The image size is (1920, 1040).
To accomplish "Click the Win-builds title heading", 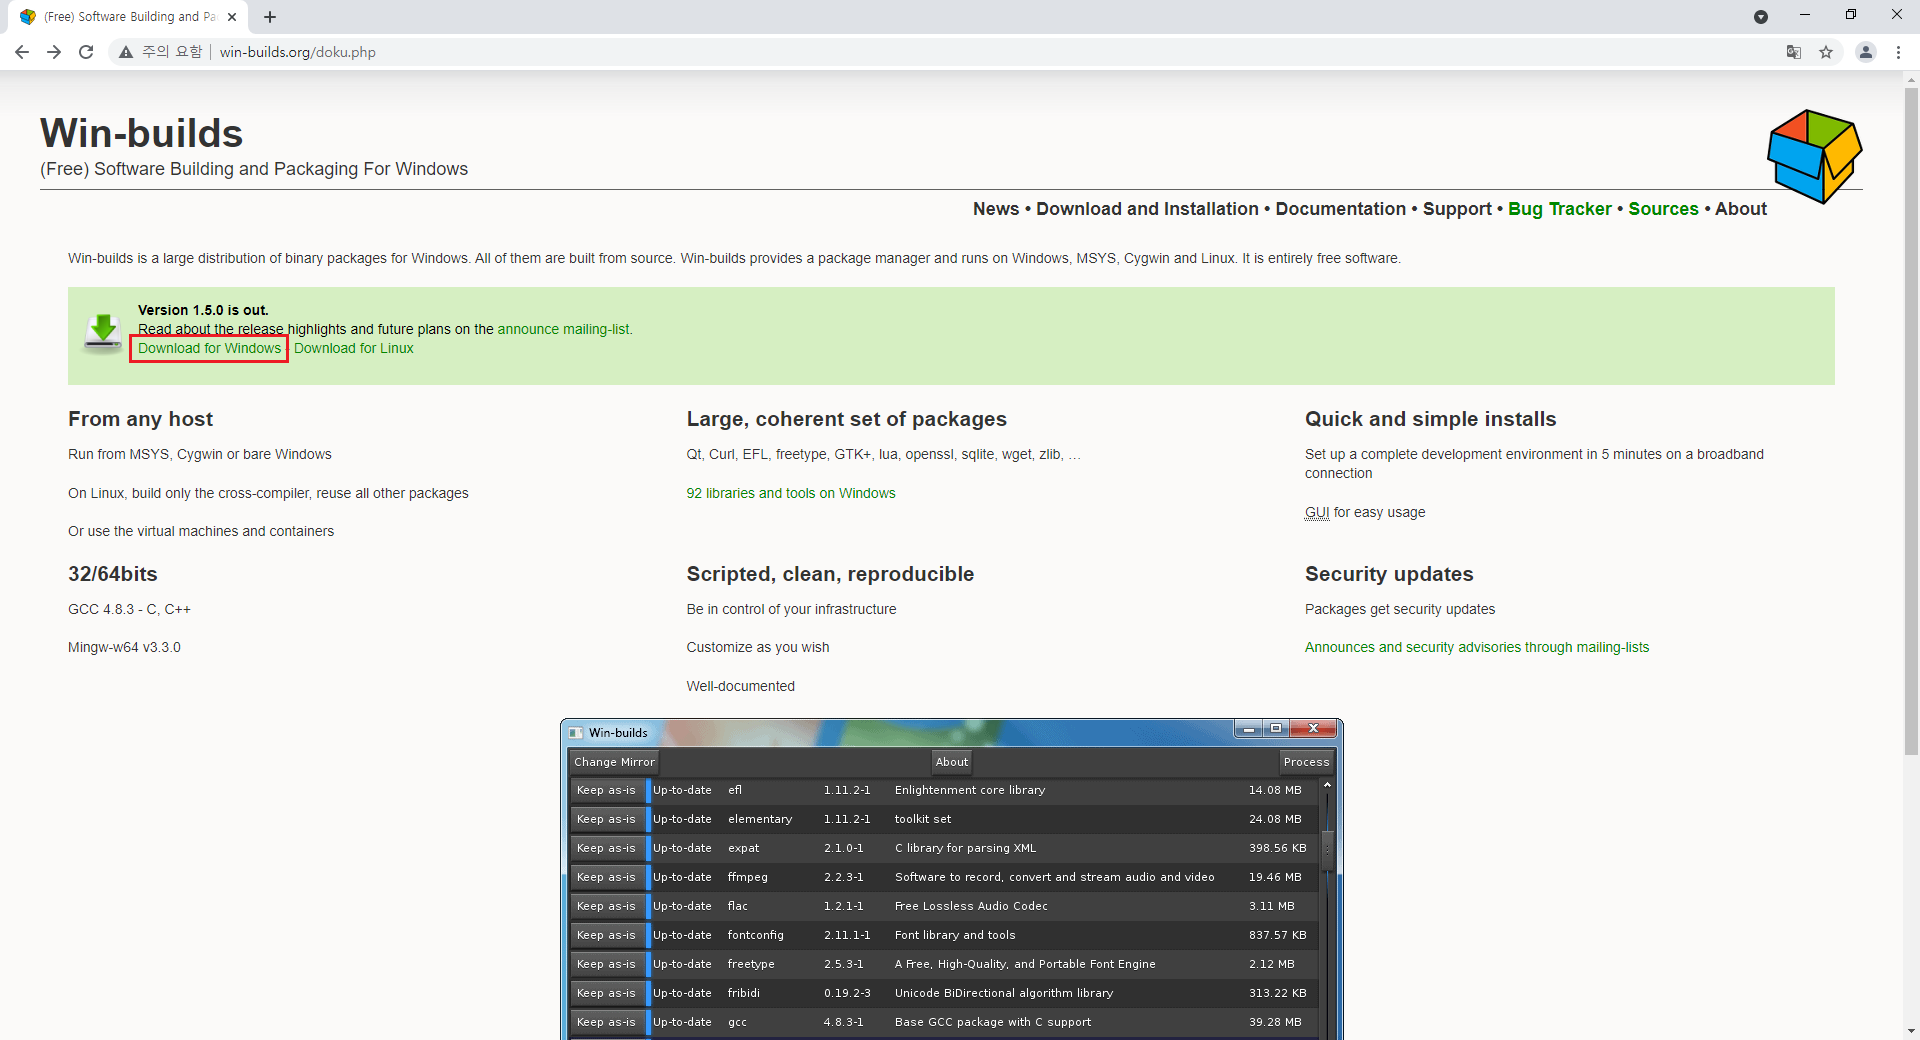I will [x=141, y=133].
